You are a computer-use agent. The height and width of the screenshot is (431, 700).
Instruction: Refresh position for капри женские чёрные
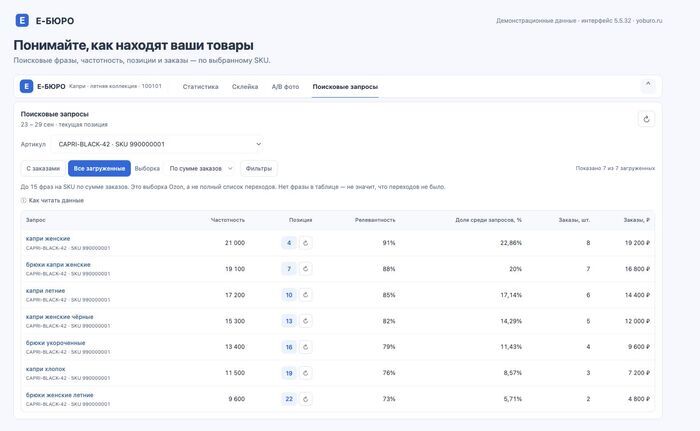305,321
